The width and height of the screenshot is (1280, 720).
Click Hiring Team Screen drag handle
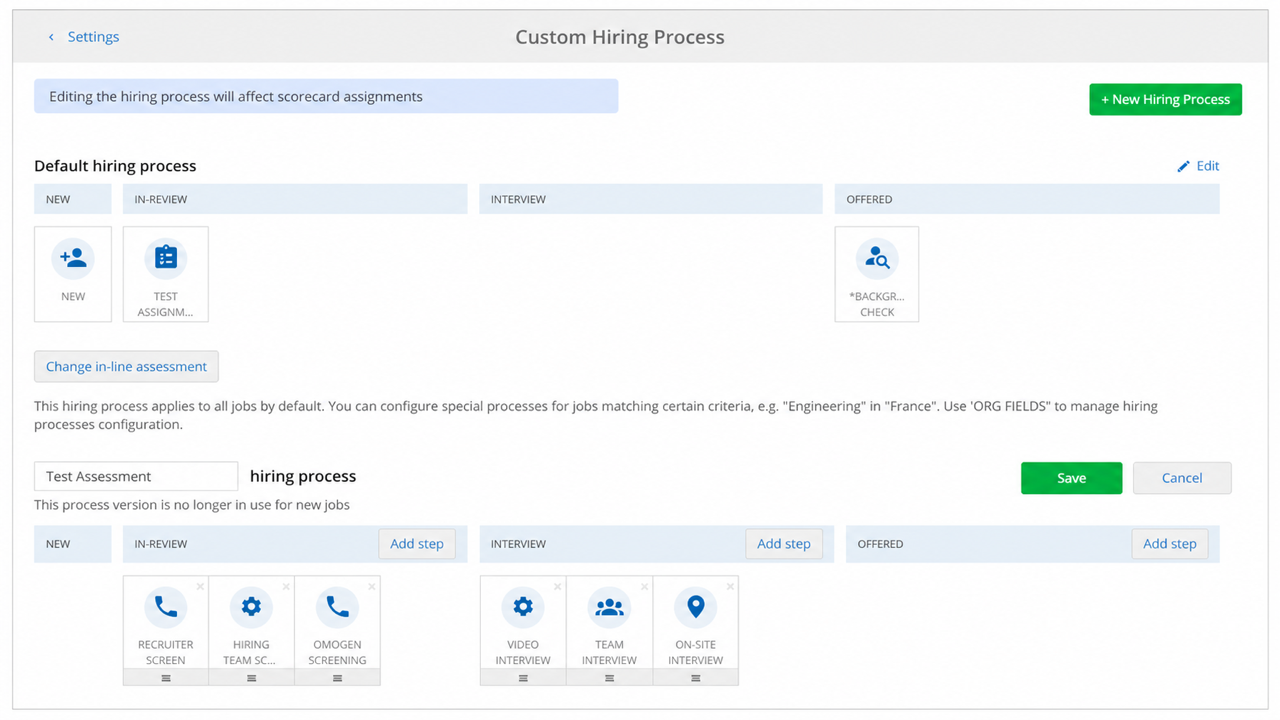pyautogui.click(x=251, y=678)
